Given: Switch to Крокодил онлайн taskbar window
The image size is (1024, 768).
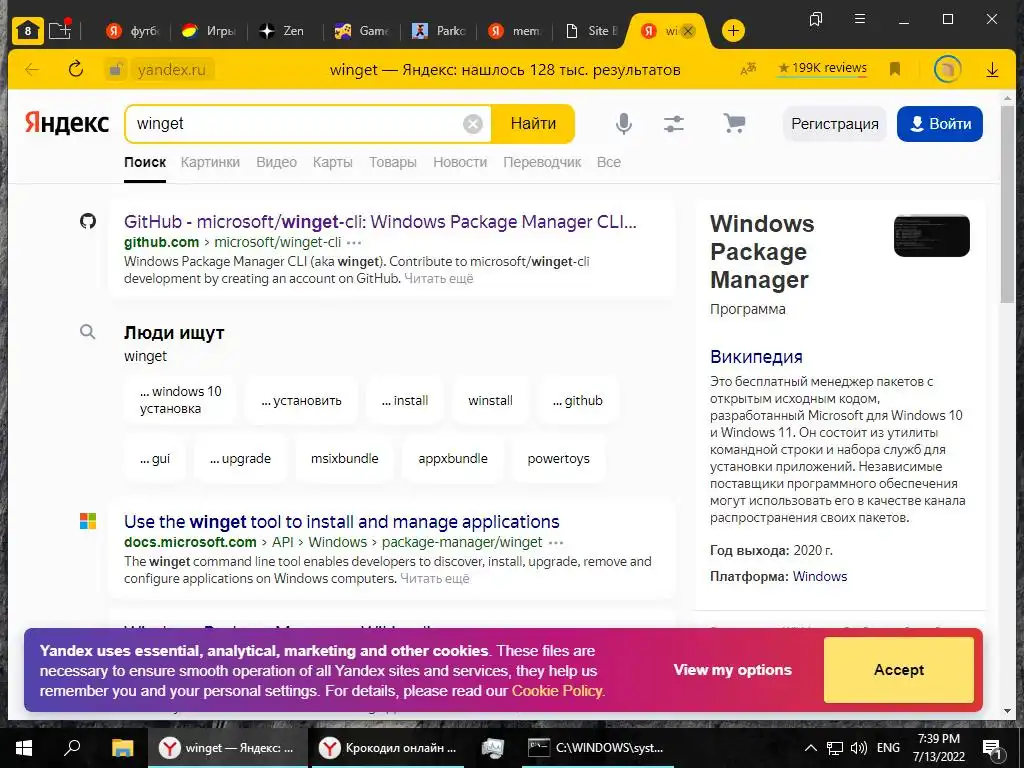Looking at the screenshot, I should (x=389, y=748).
